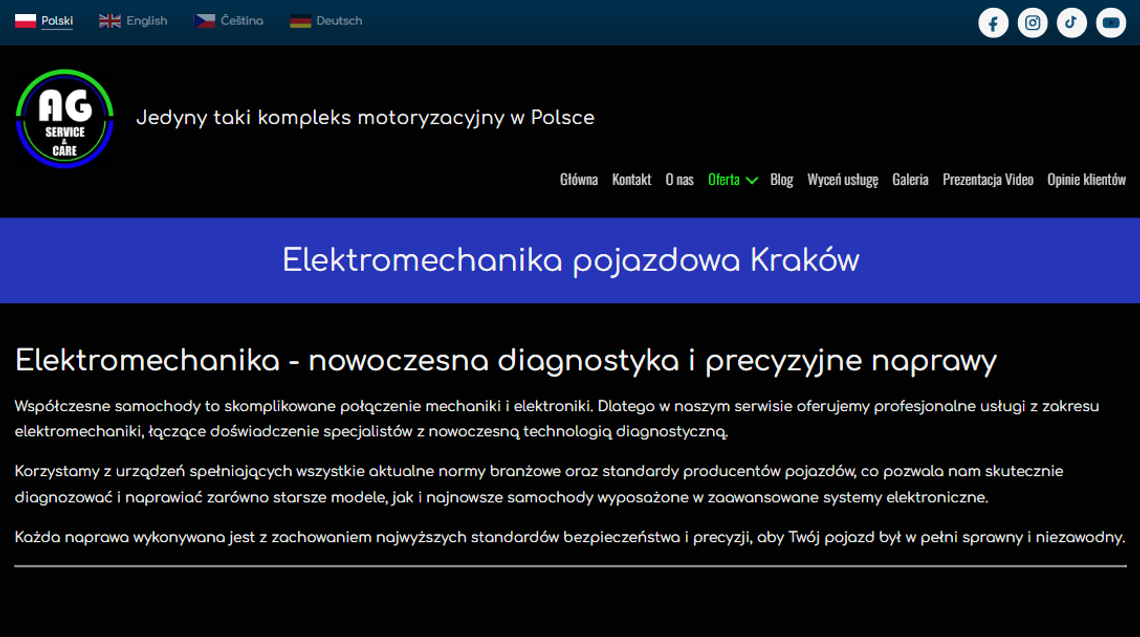Click the paragraph starting 'Korzystamy z urządzeń spełniających'
The image size is (1140, 637).
tap(539, 484)
